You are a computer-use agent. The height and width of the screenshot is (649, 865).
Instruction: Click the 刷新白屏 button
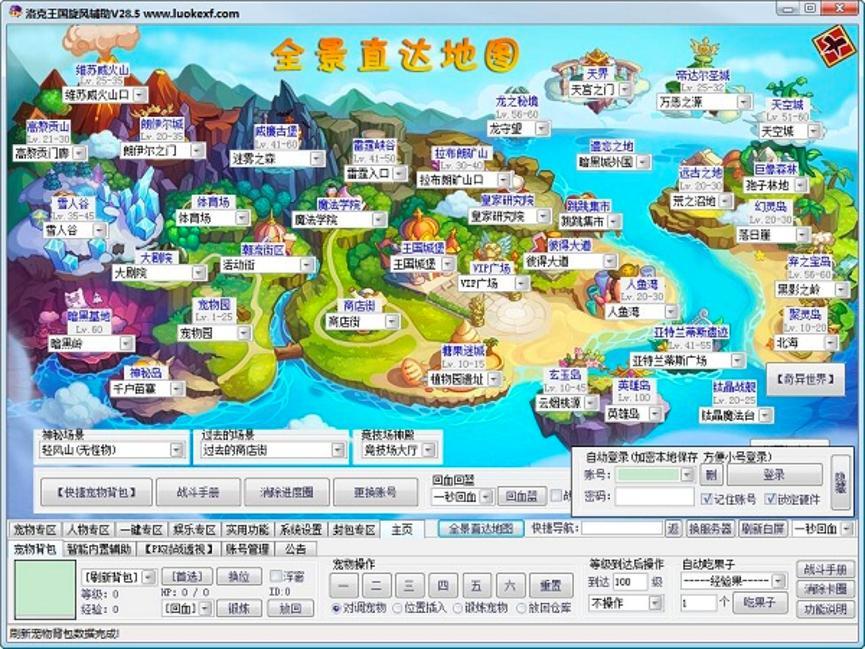[763, 529]
